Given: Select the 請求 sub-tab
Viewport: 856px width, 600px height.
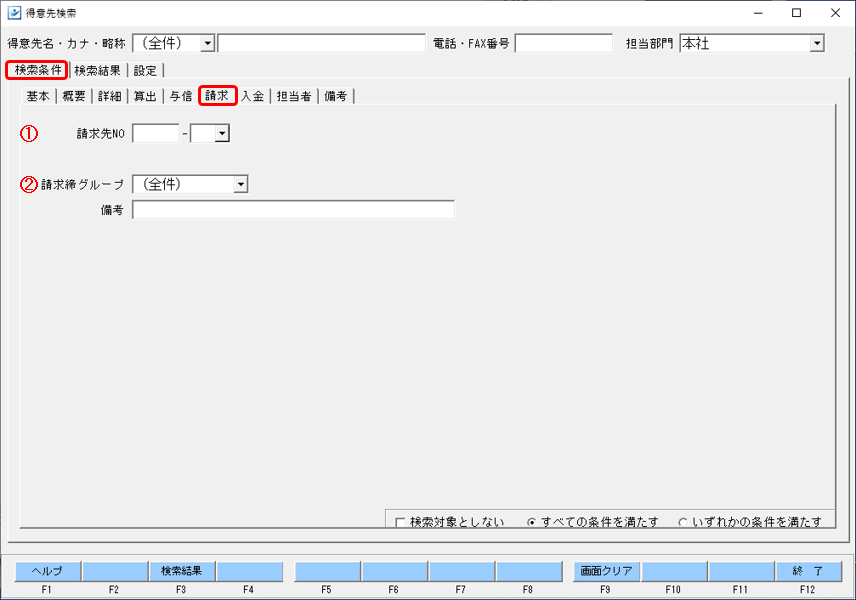Looking at the screenshot, I should [217, 96].
